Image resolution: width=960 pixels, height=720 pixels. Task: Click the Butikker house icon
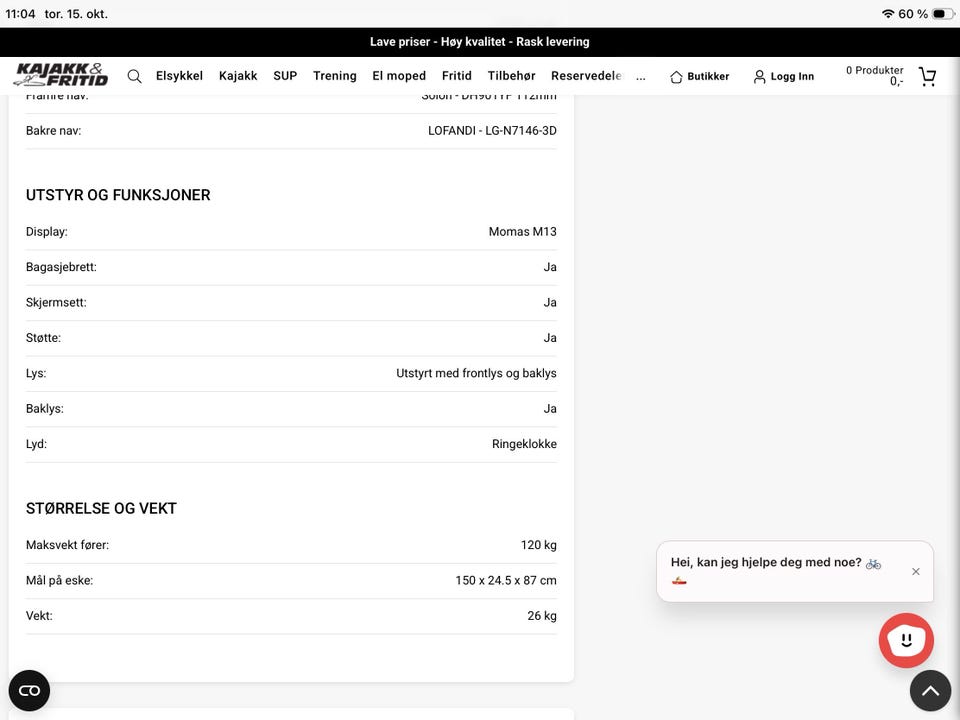tap(676, 77)
